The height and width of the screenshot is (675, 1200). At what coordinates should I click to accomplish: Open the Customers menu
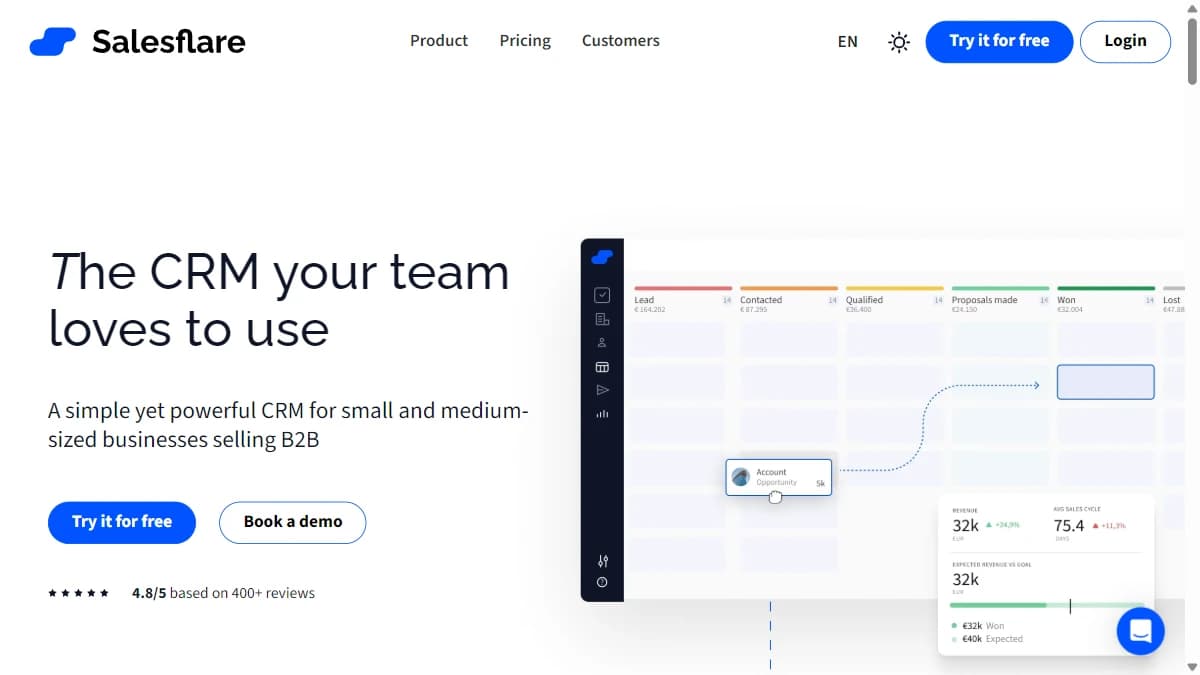click(621, 41)
